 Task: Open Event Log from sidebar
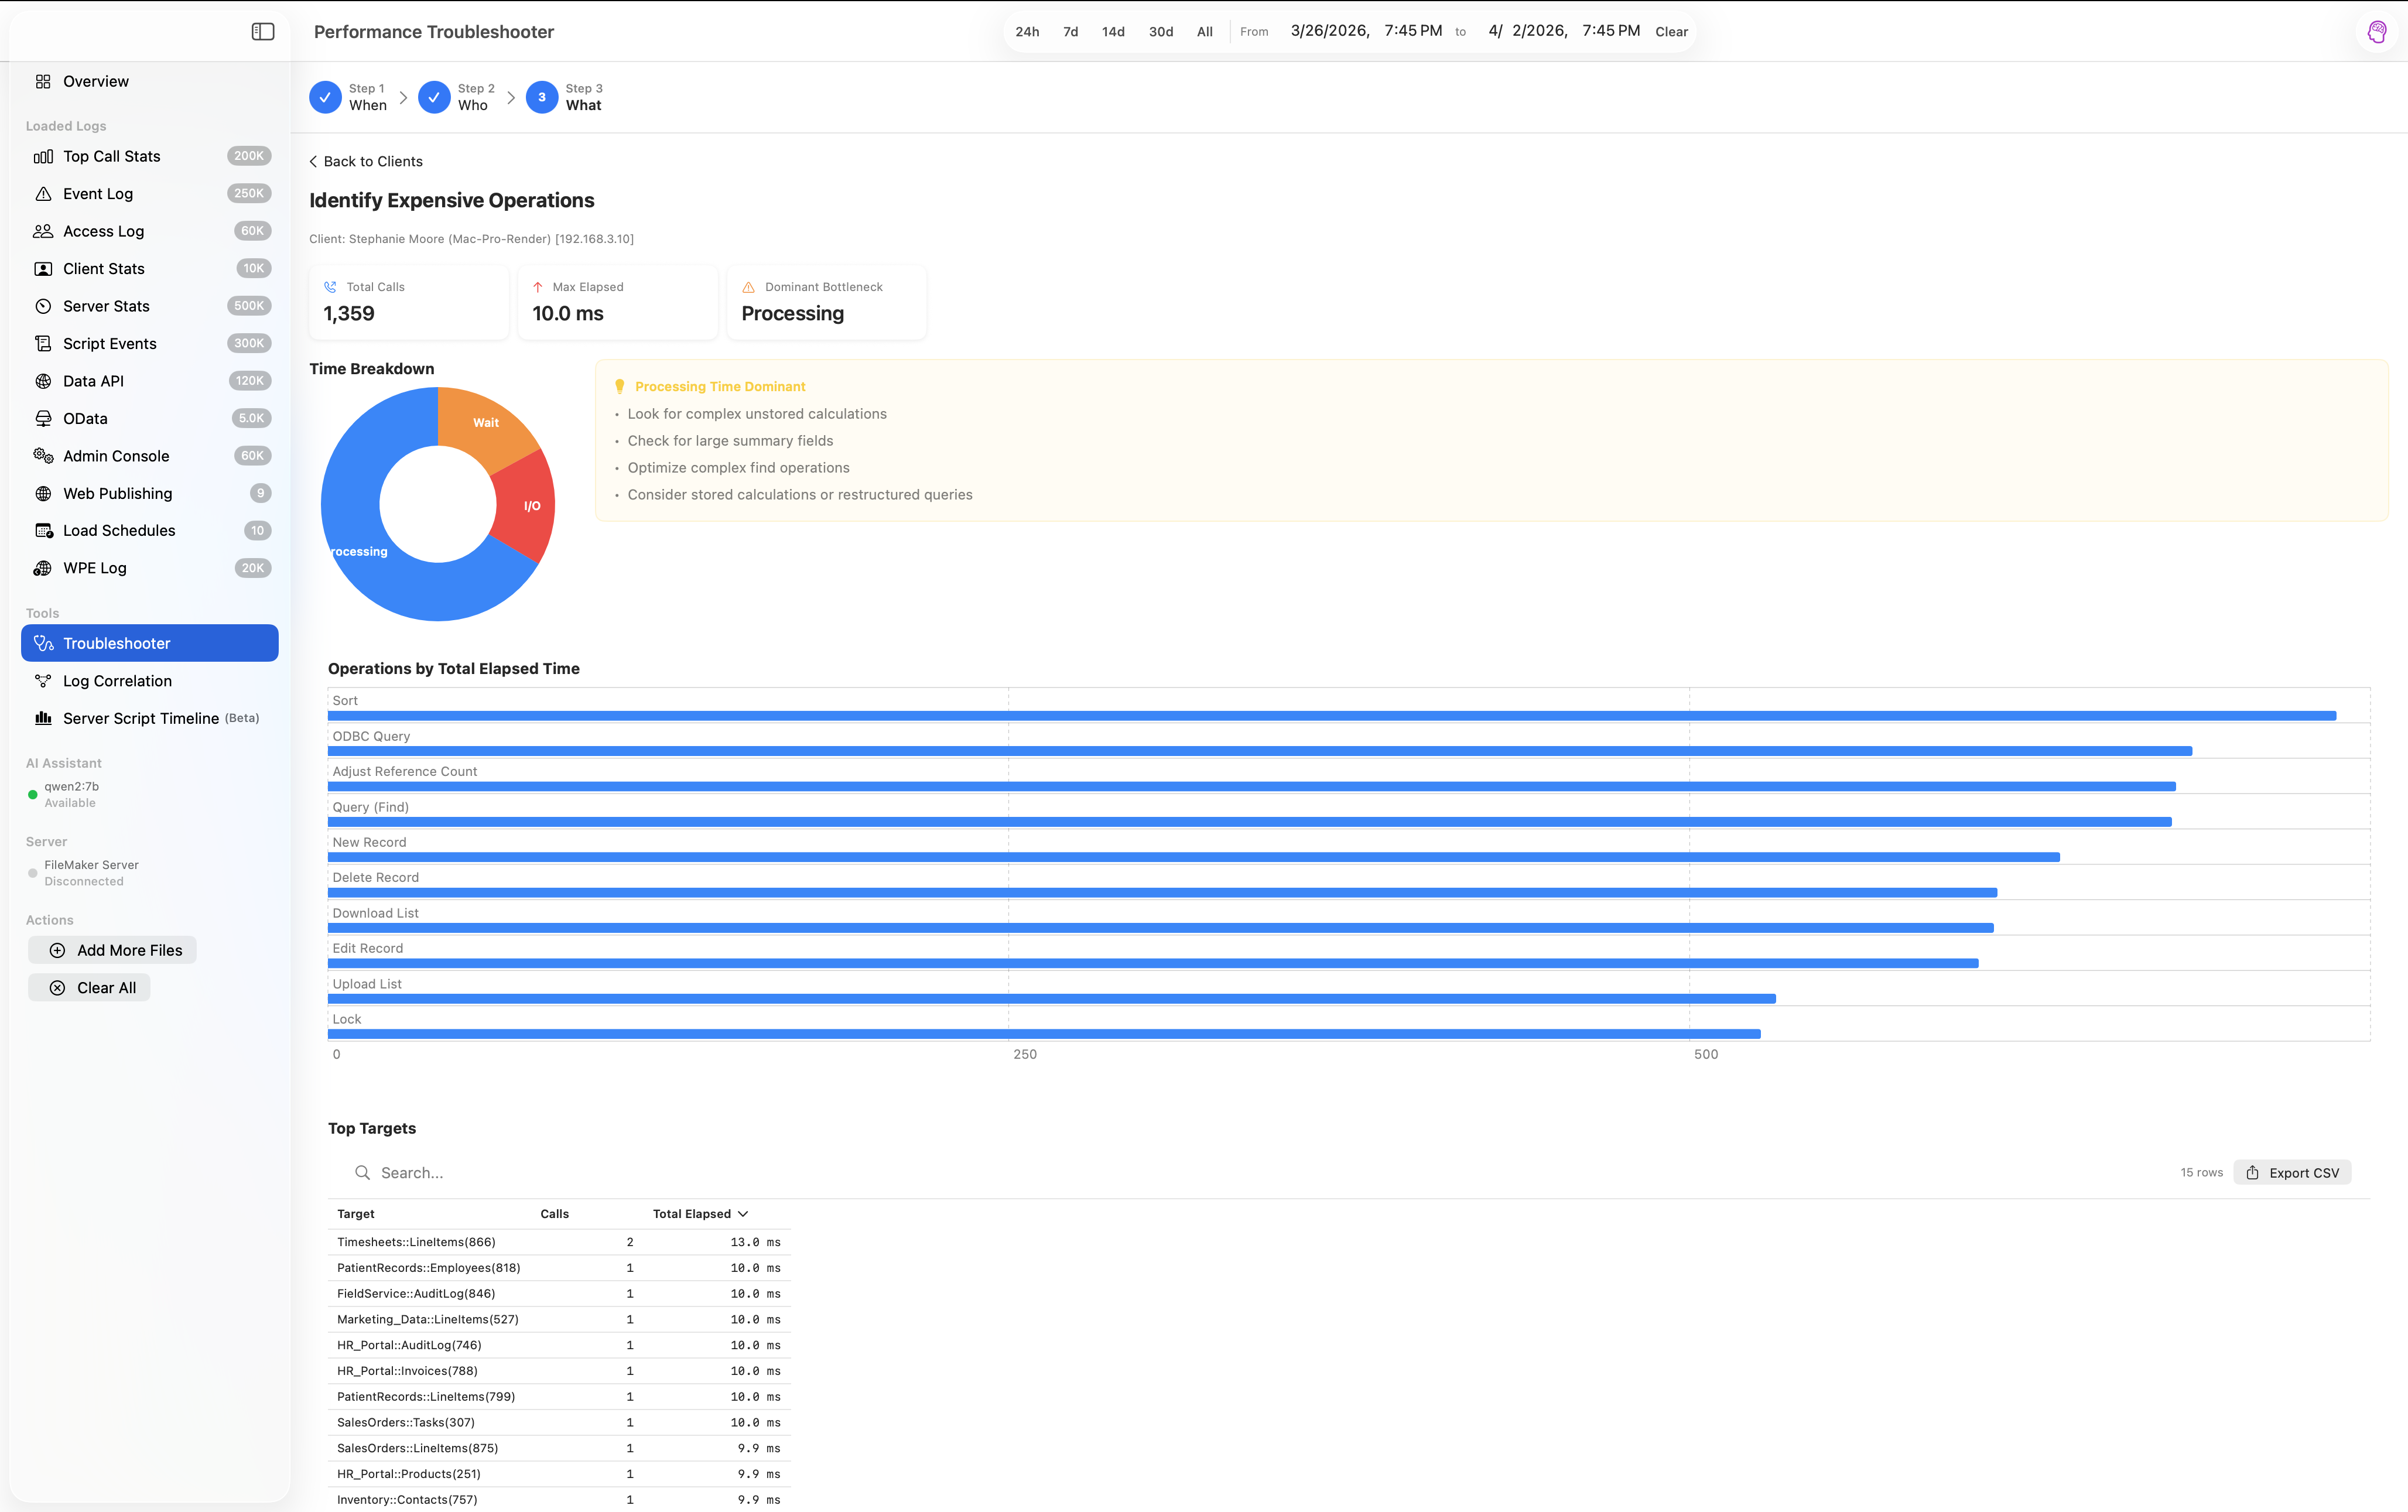[x=98, y=194]
